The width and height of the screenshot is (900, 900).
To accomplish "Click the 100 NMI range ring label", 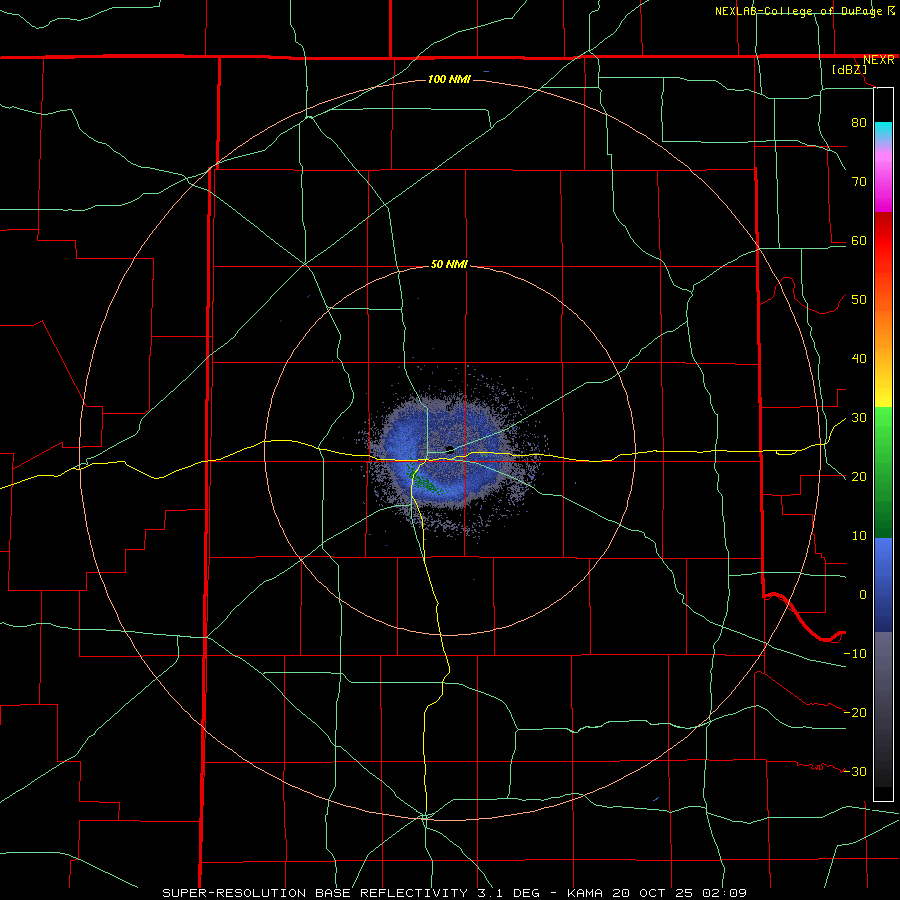I will [449, 79].
